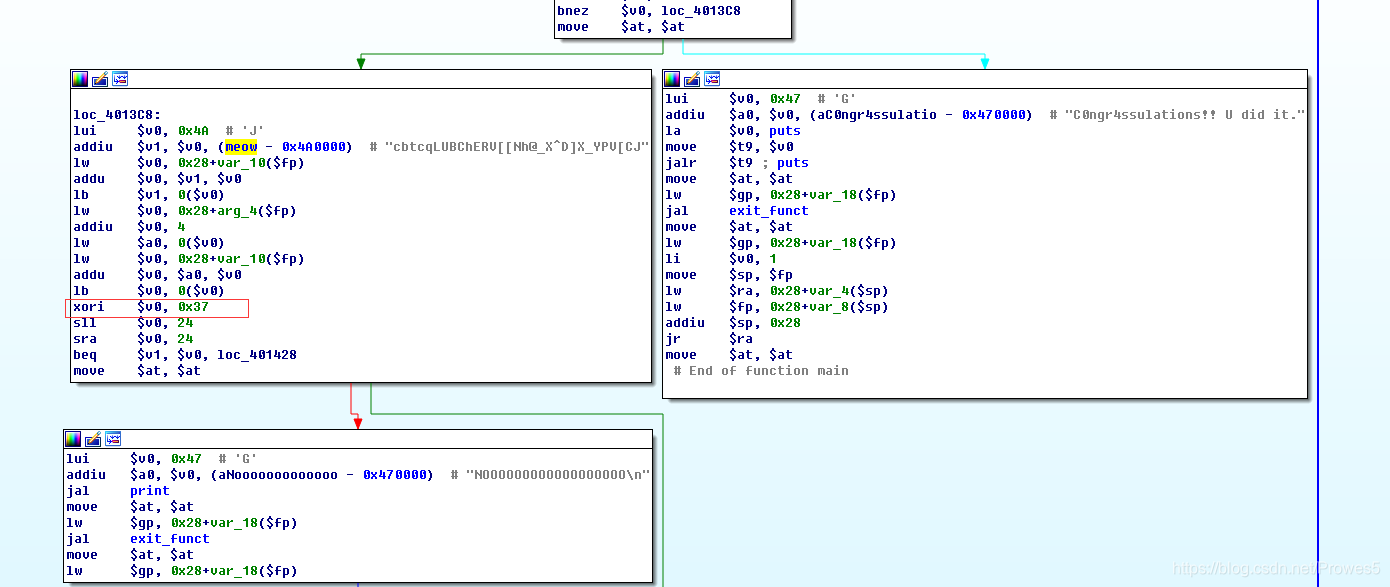Click the "NOOOOOOOOOOOOOOOOOO\n" string comment
This screenshot has width=1390, height=587.
point(559,475)
